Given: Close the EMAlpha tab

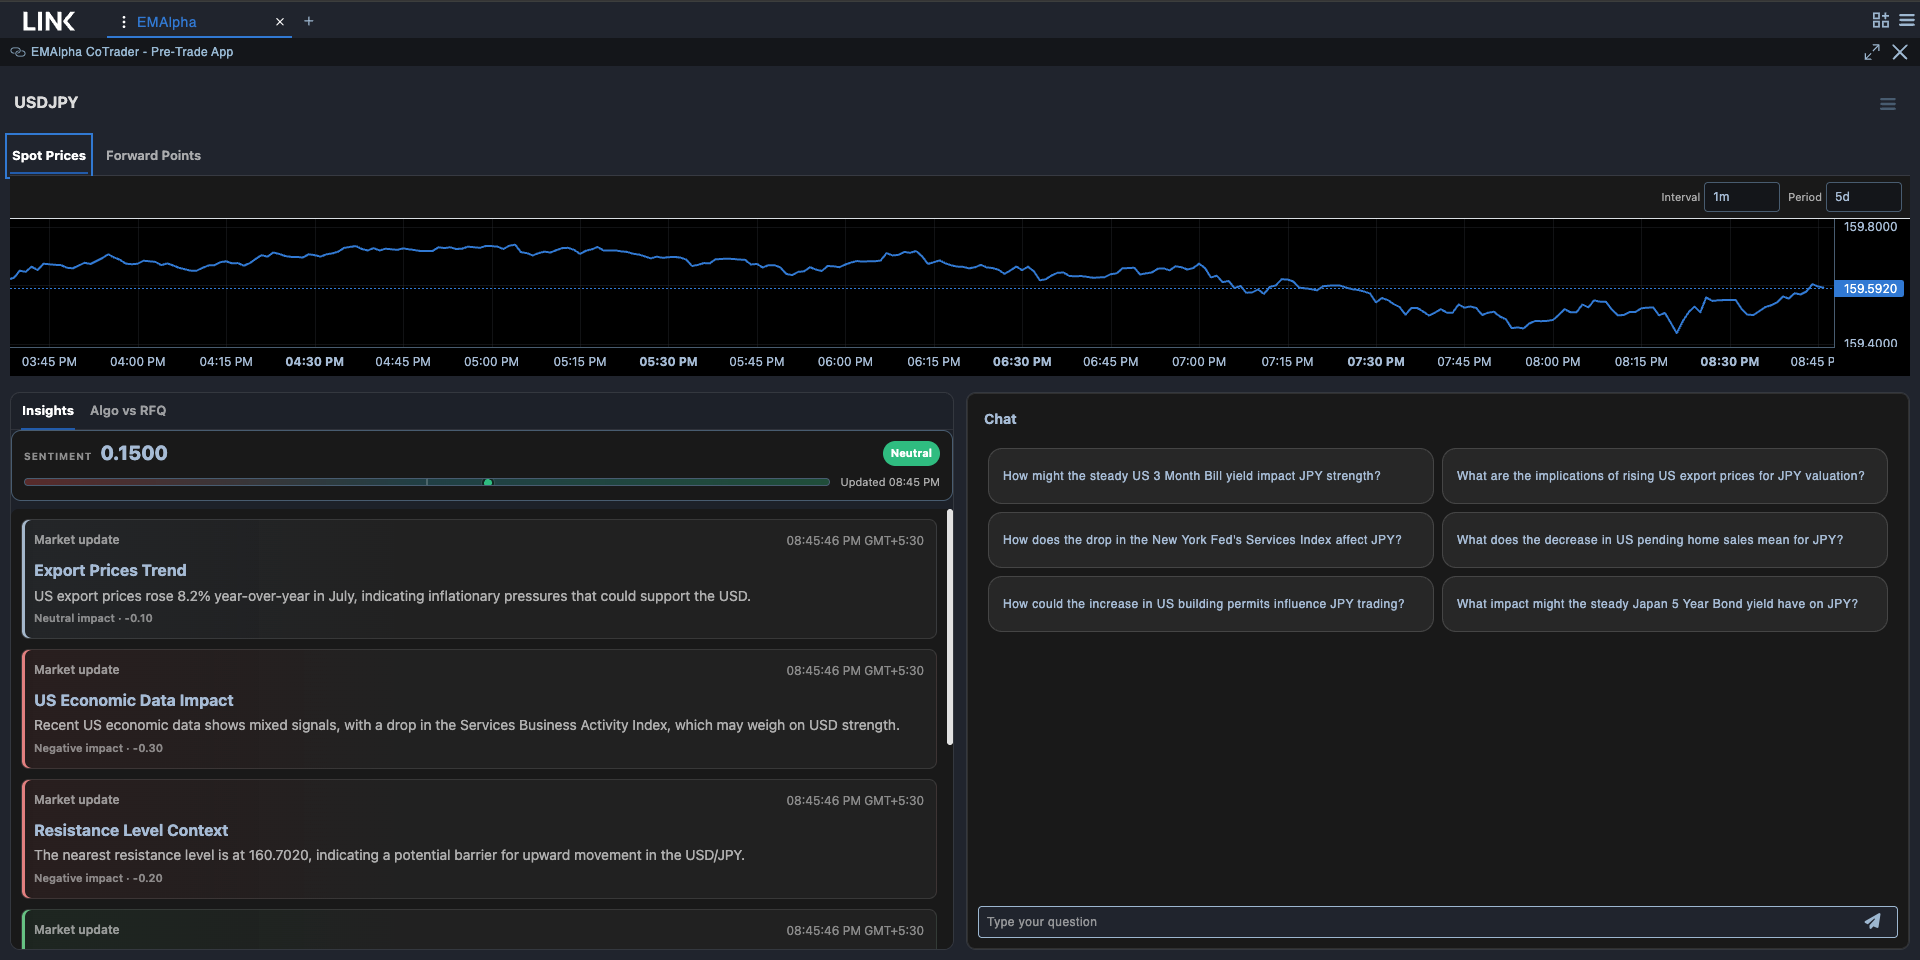Looking at the screenshot, I should click(280, 22).
